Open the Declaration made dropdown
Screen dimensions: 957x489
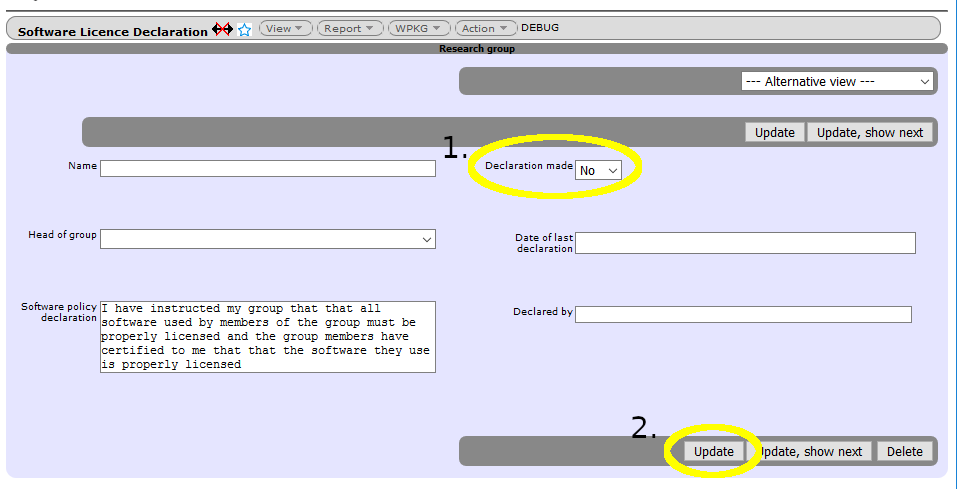598,170
